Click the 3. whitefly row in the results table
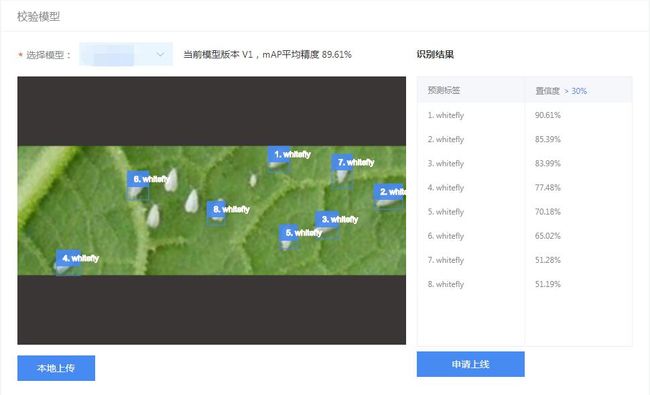Viewport: 650px width, 395px height. coord(524,163)
